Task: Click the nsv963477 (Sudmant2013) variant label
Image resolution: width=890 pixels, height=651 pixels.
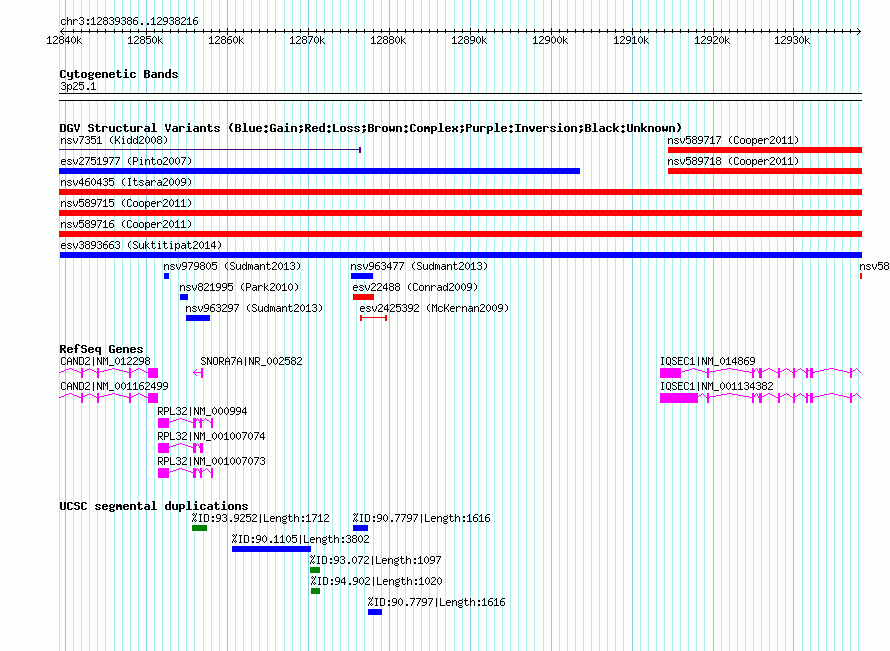Action: (x=419, y=266)
